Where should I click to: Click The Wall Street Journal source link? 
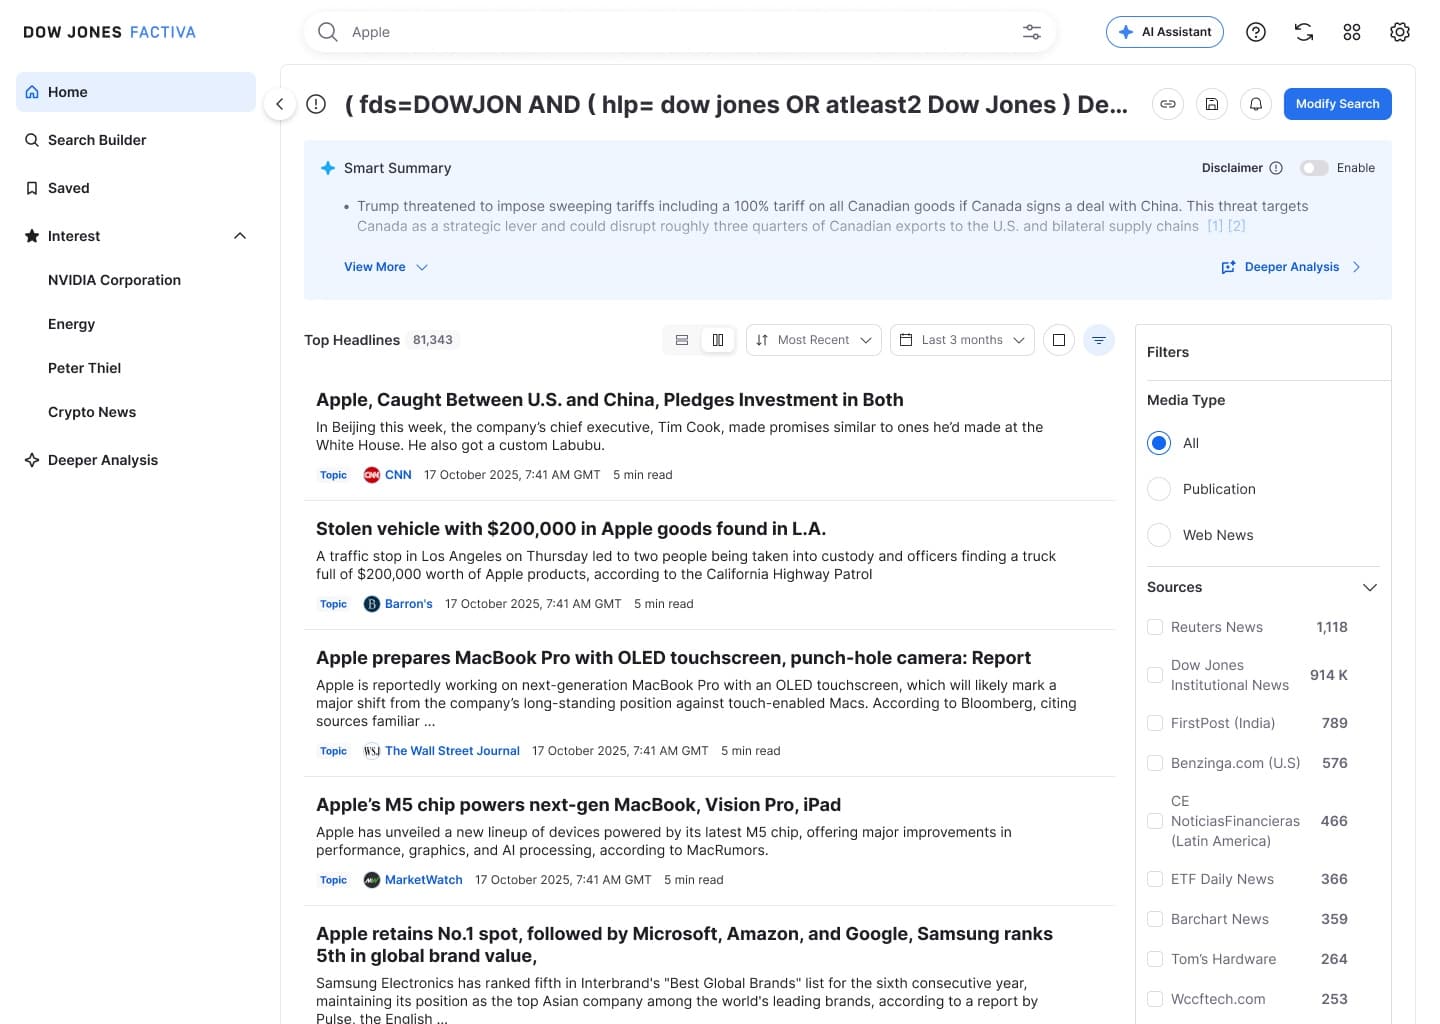452,751
